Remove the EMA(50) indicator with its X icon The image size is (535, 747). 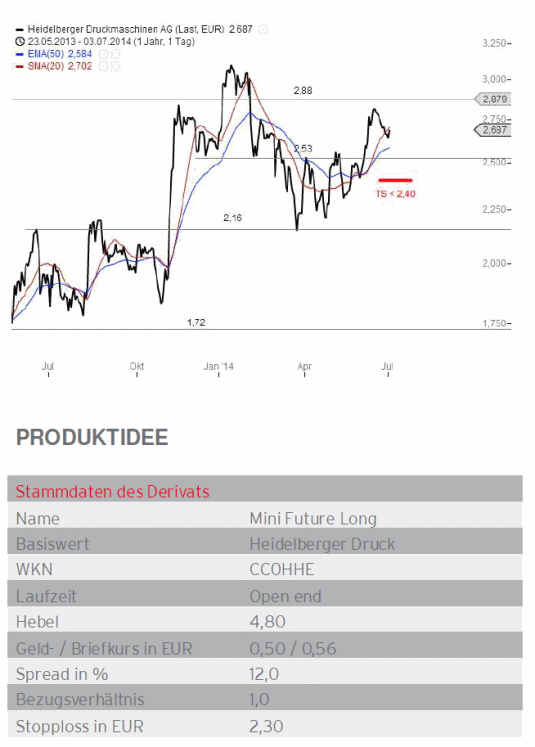[x=114, y=54]
